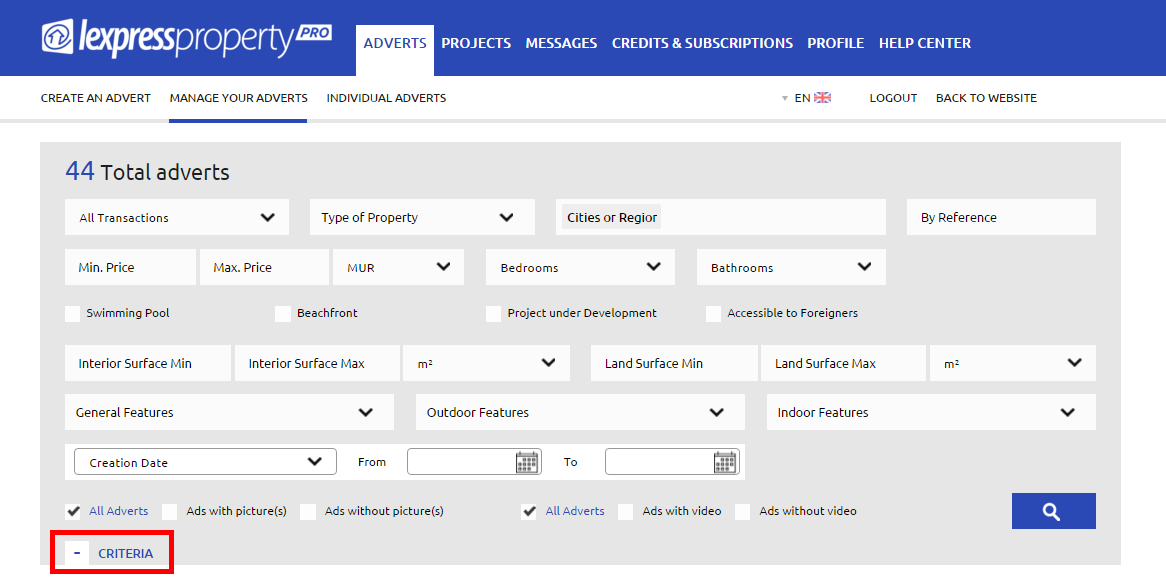Click the Min. Price field
Viewport: 1166px width, 581px height.
[x=130, y=267]
